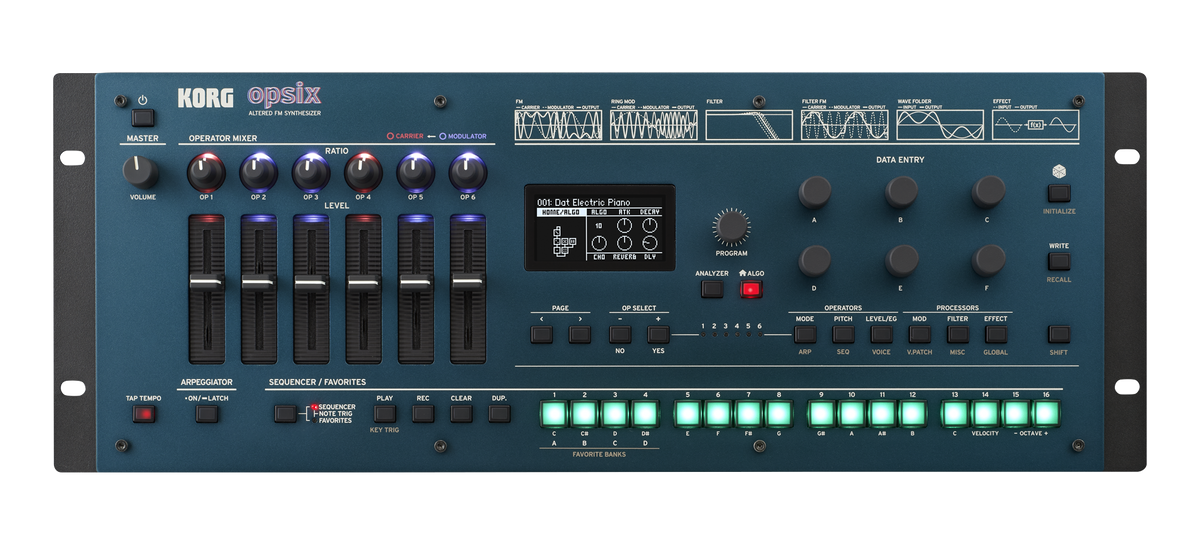The width and height of the screenshot is (1200, 545).
Task: Click the red TAP TEMPO button
Action: click(x=144, y=414)
